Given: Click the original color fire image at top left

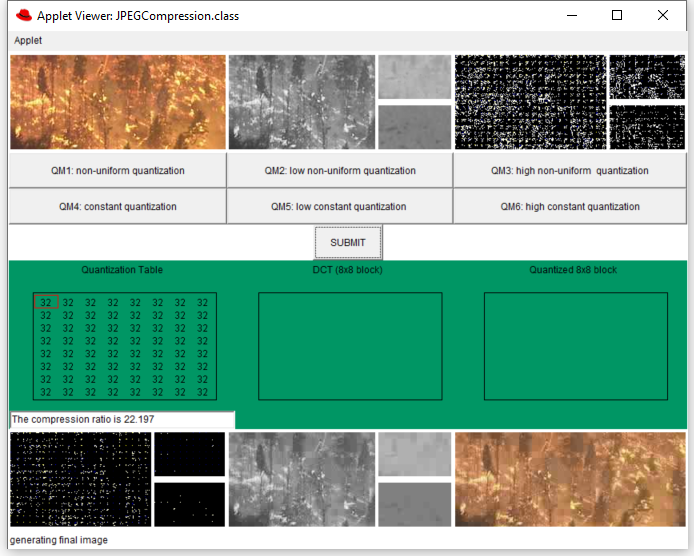Looking at the screenshot, I should pyautogui.click(x=118, y=102).
